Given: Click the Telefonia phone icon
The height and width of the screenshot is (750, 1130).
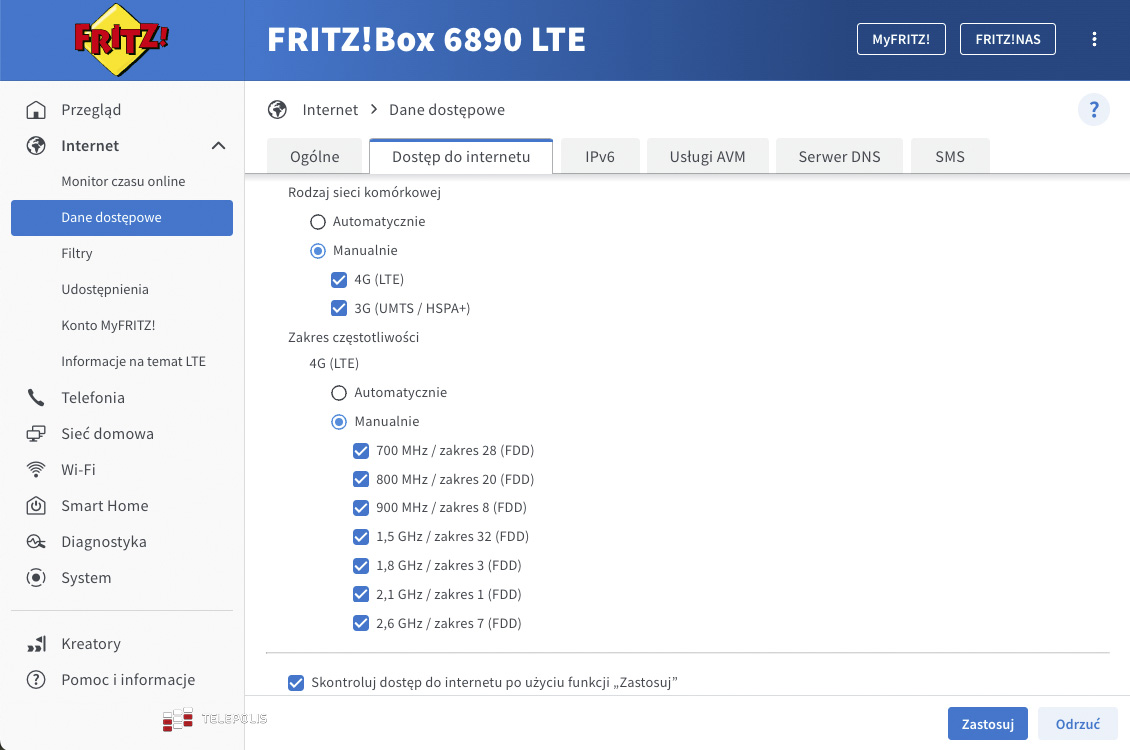Looking at the screenshot, I should coord(36,398).
